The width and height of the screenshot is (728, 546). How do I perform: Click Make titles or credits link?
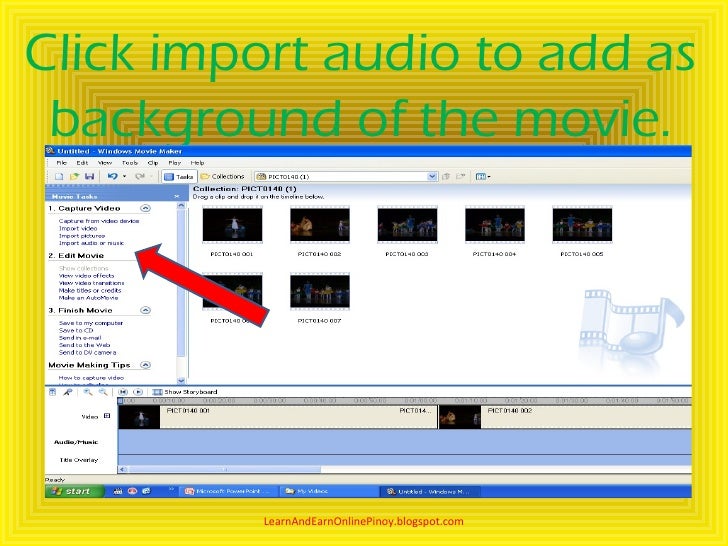pos(90,291)
